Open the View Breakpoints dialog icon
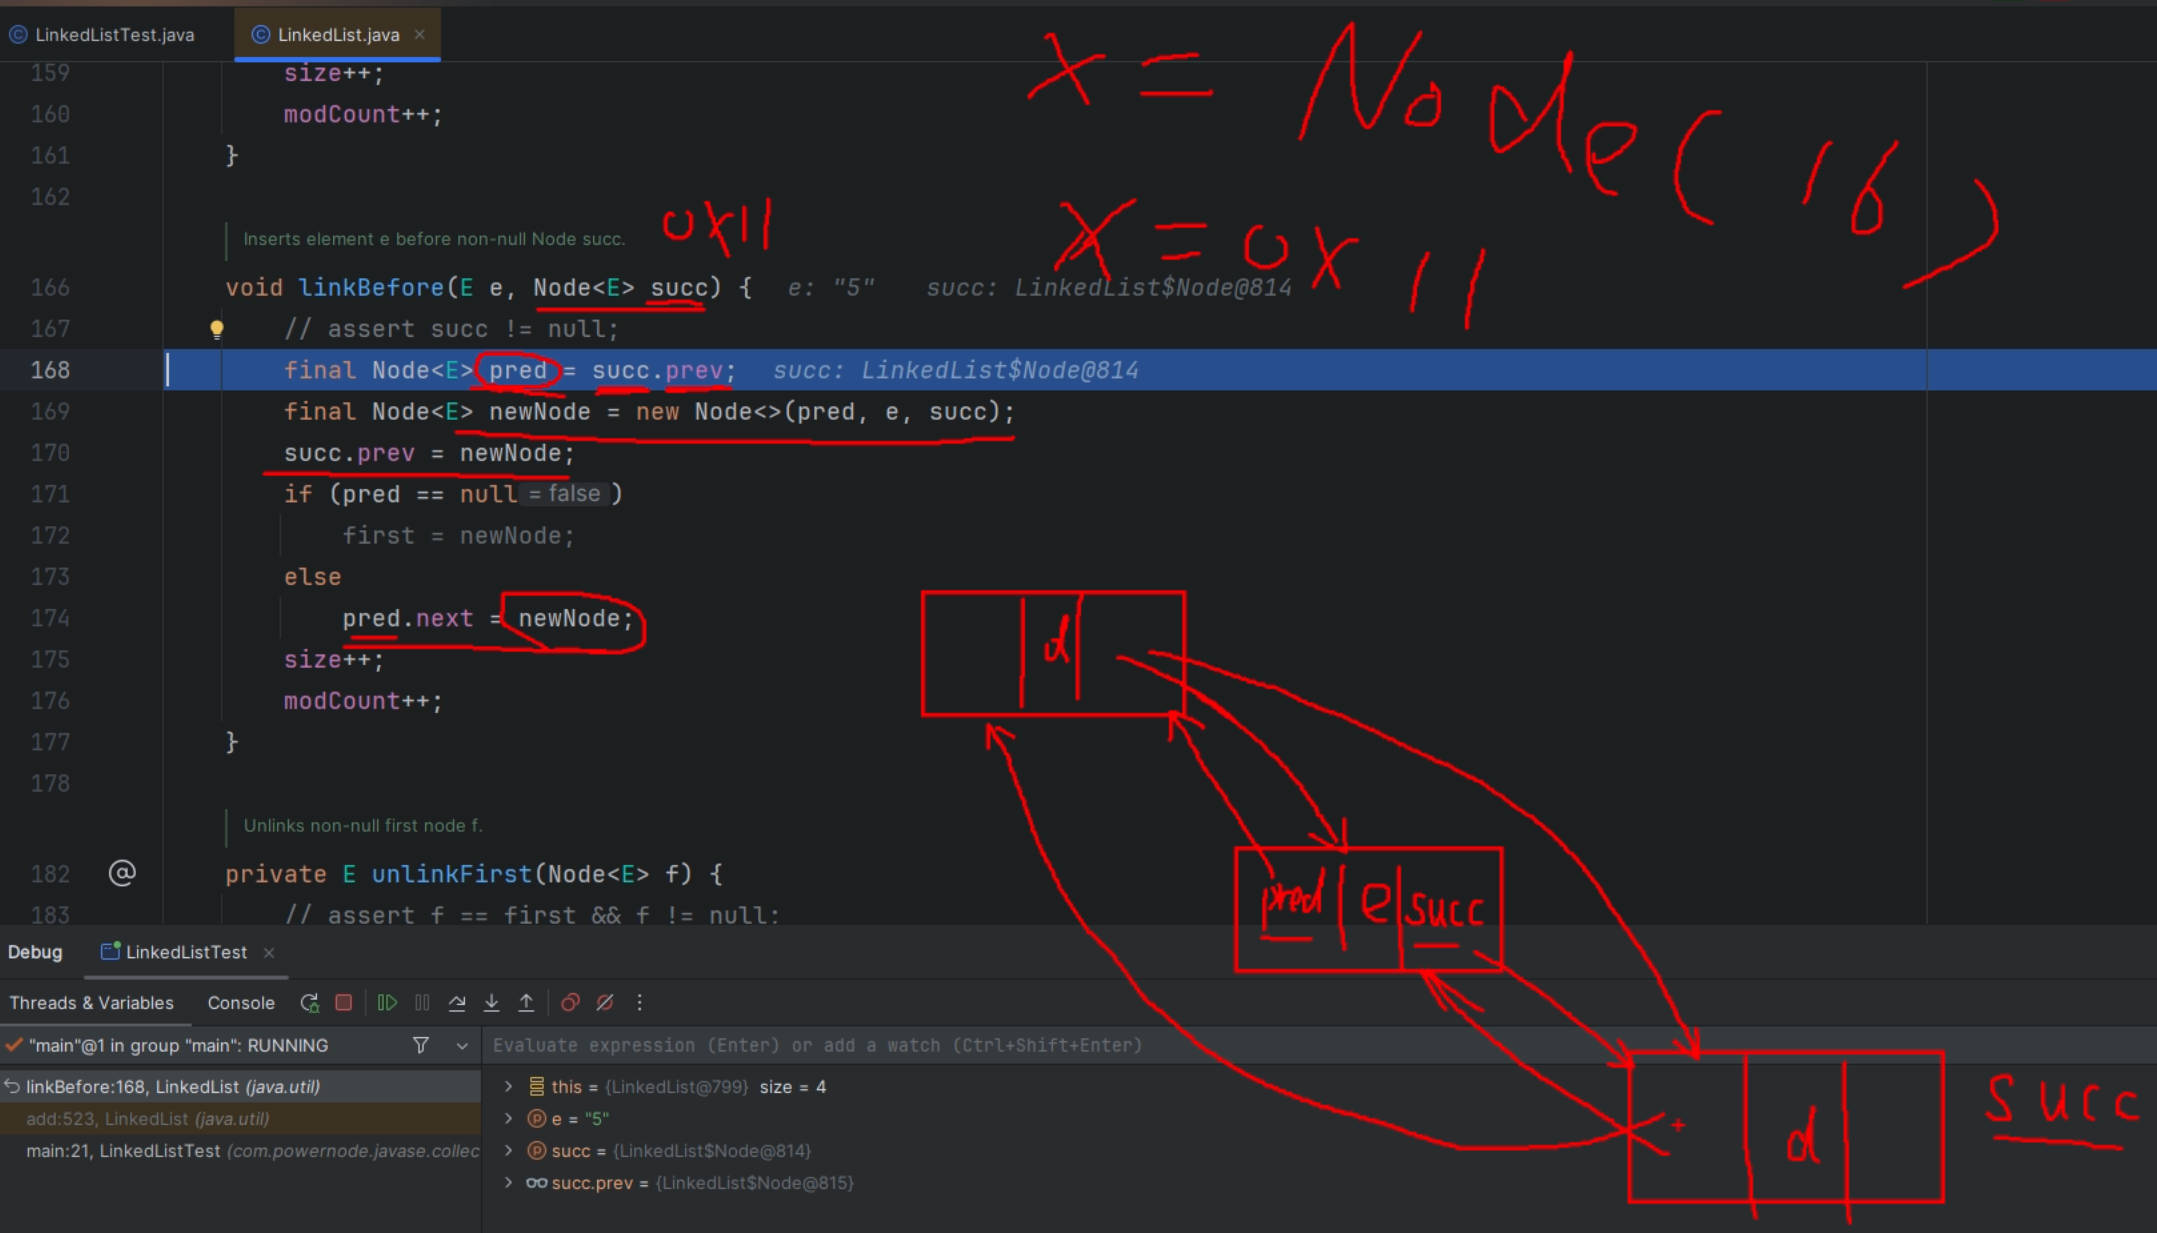This screenshot has height=1233, width=2157. (570, 1002)
